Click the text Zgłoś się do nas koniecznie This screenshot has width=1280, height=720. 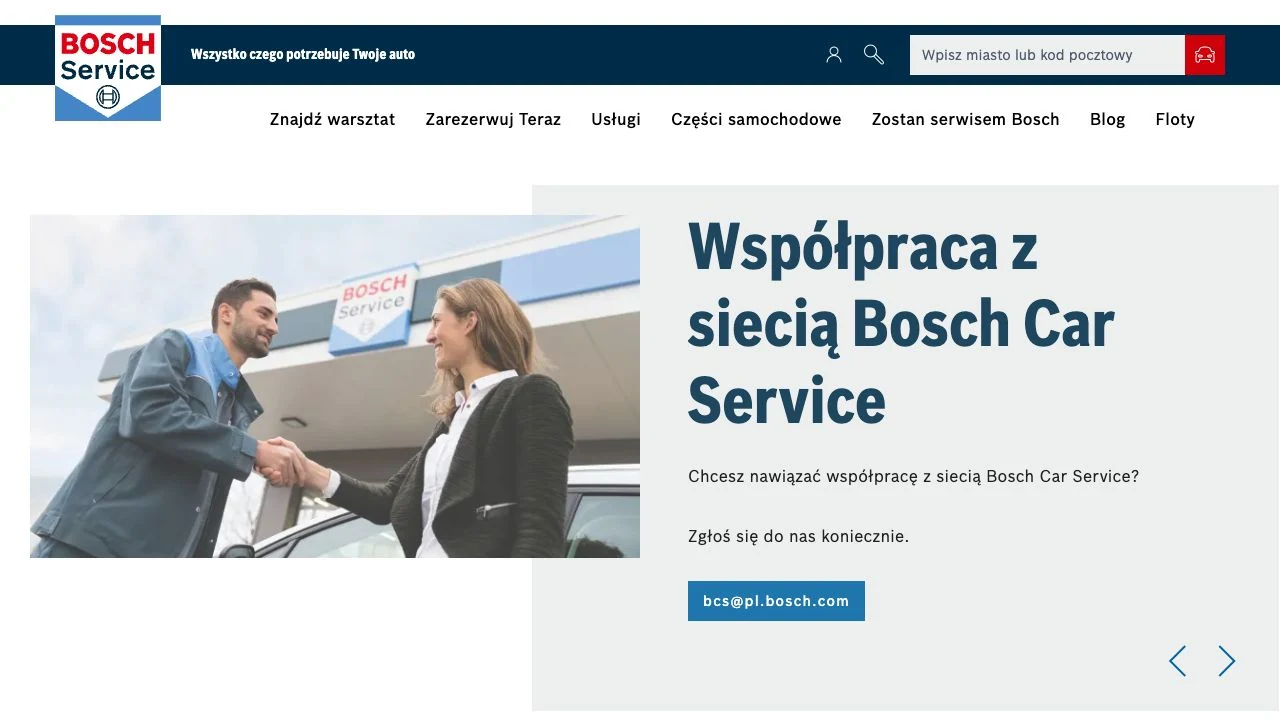tap(799, 536)
